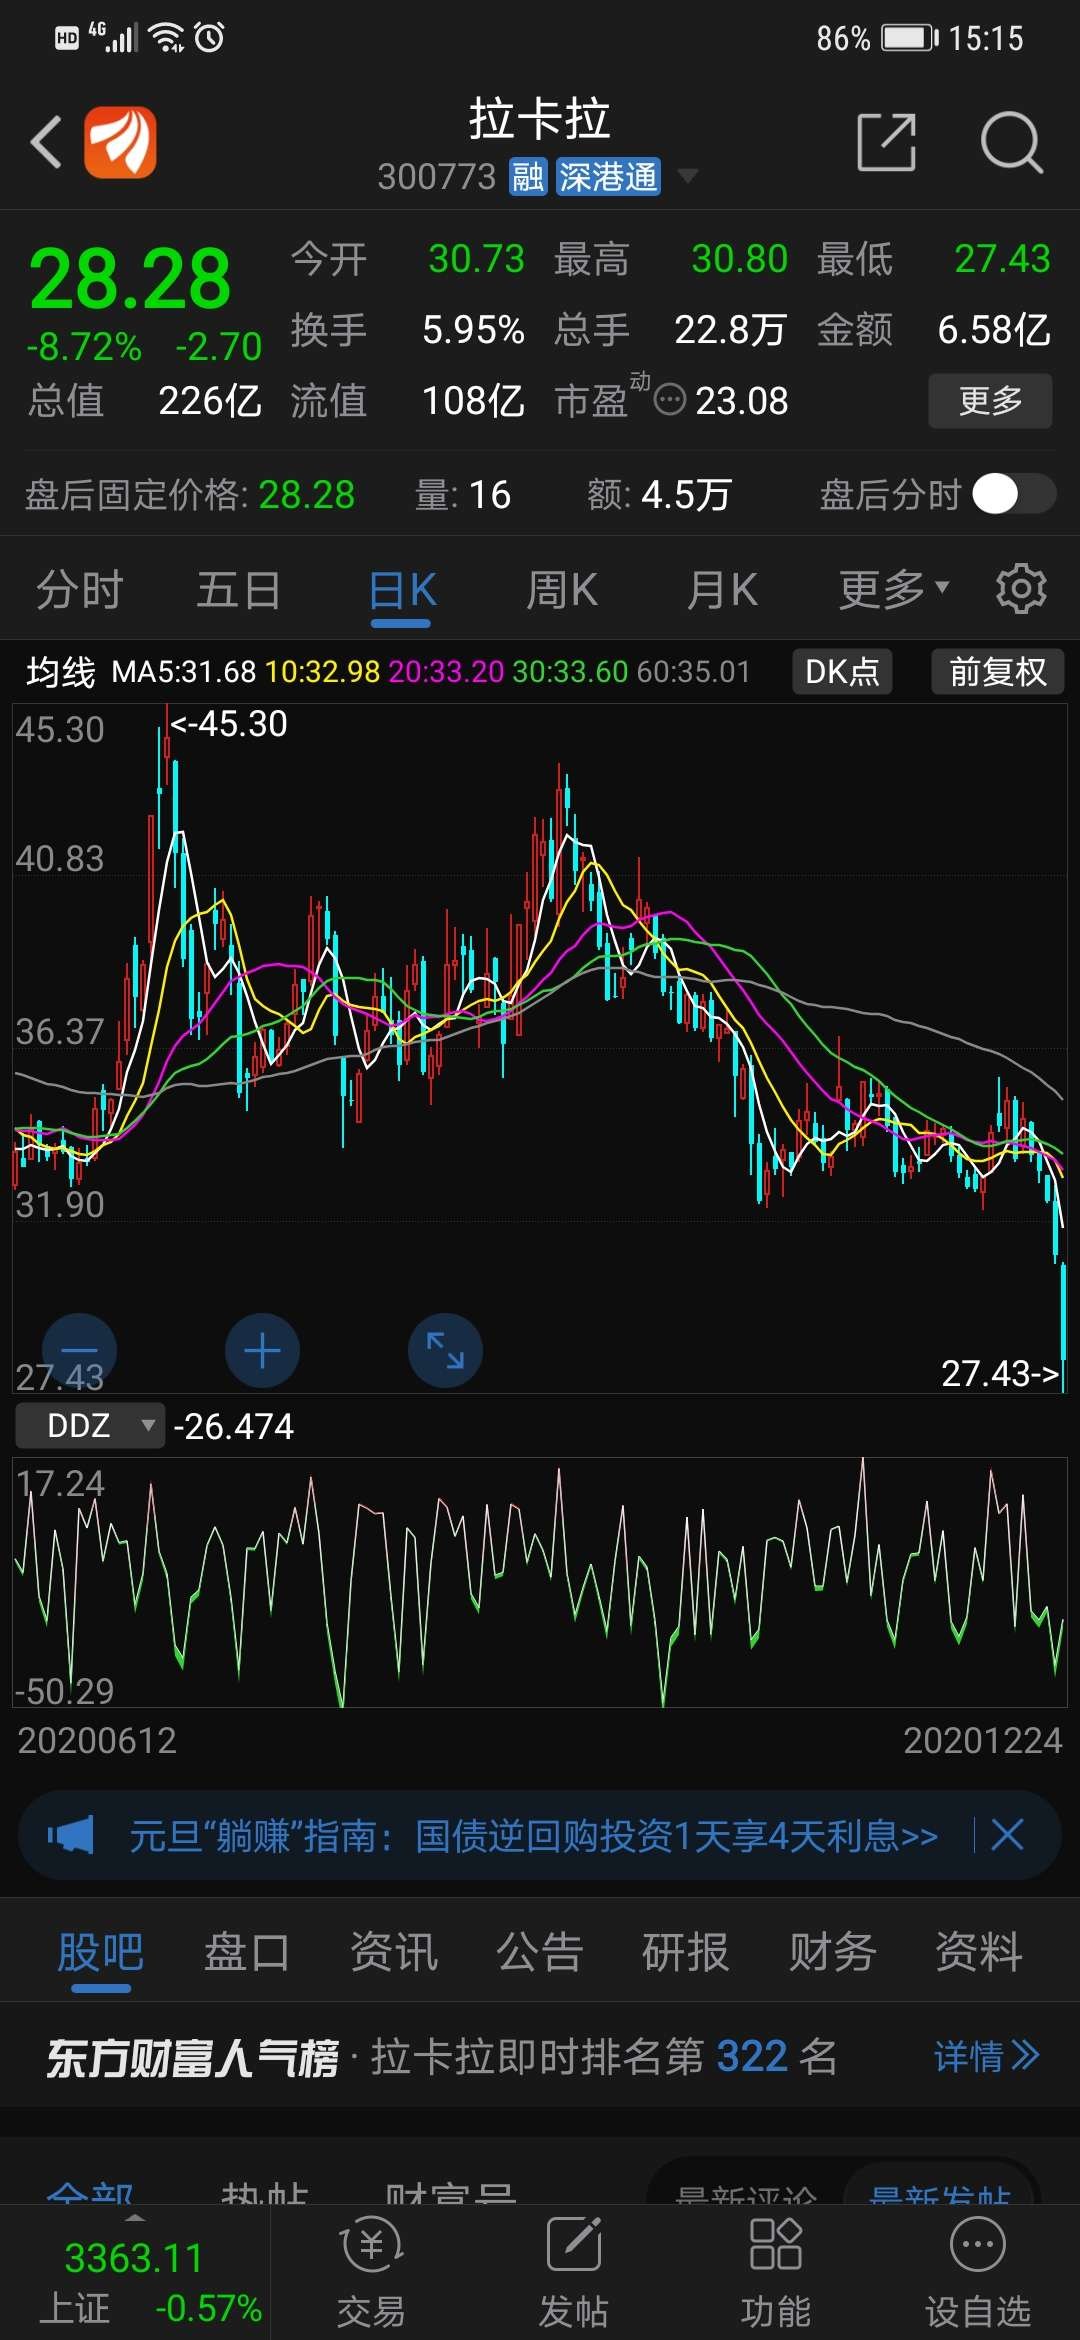The height and width of the screenshot is (2340, 1080).
Task: Tap the 东方财富人气榜 ranking text
Action: [x=192, y=2058]
